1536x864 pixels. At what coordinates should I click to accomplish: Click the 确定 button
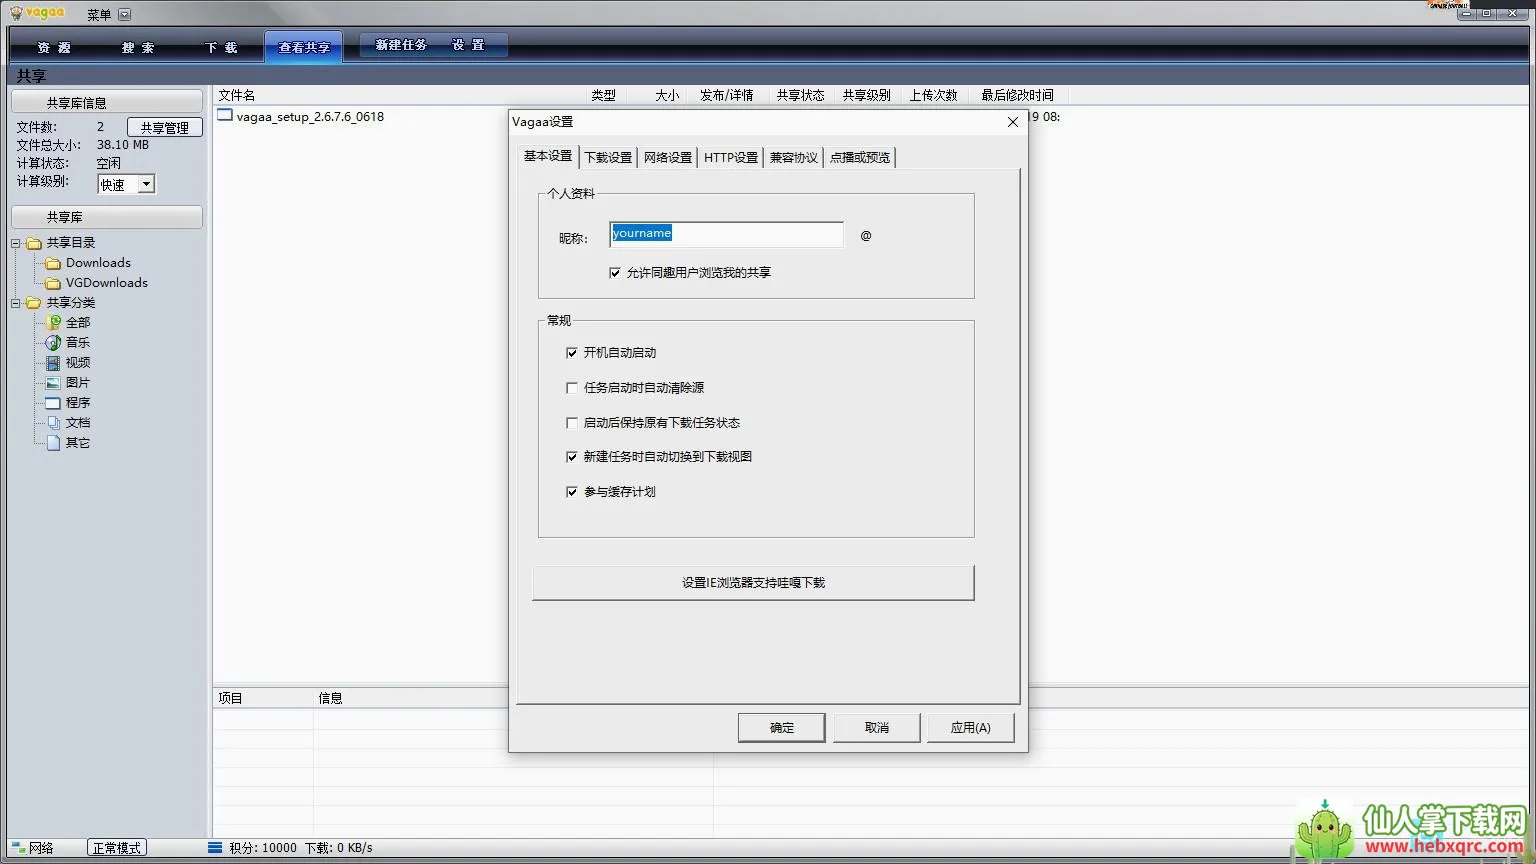pyautogui.click(x=782, y=727)
